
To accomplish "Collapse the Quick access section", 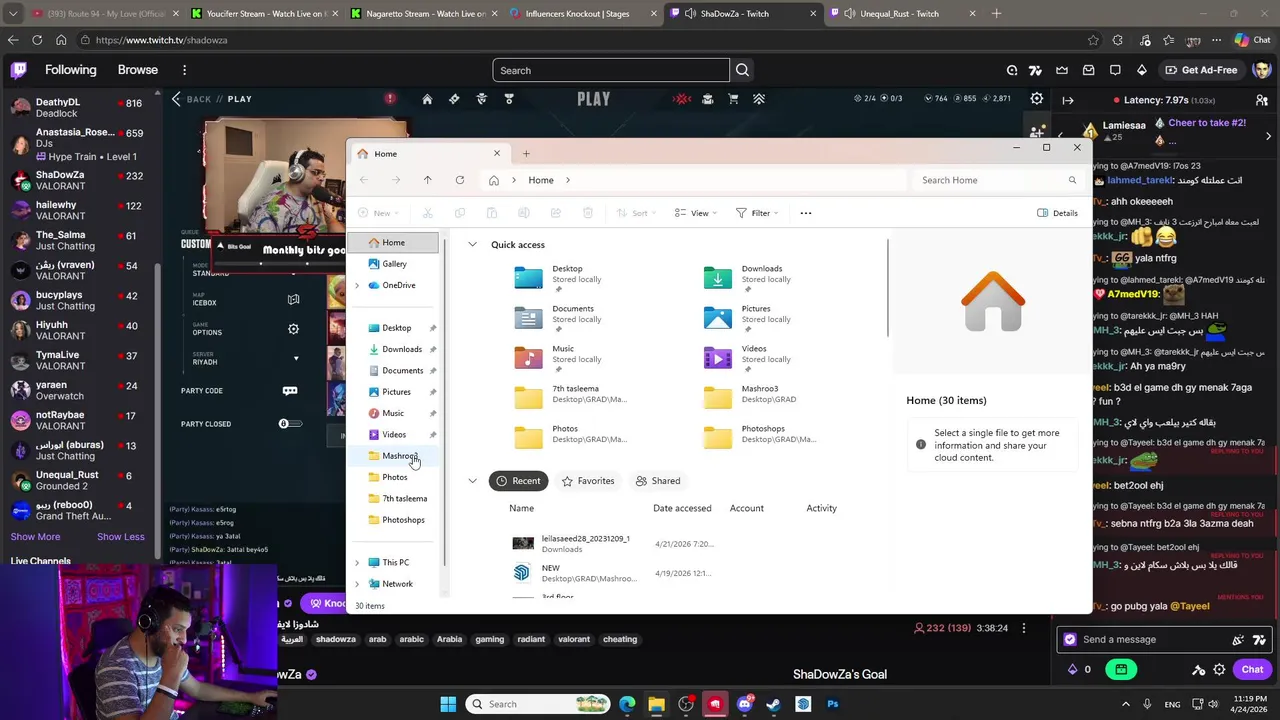I will click(472, 245).
